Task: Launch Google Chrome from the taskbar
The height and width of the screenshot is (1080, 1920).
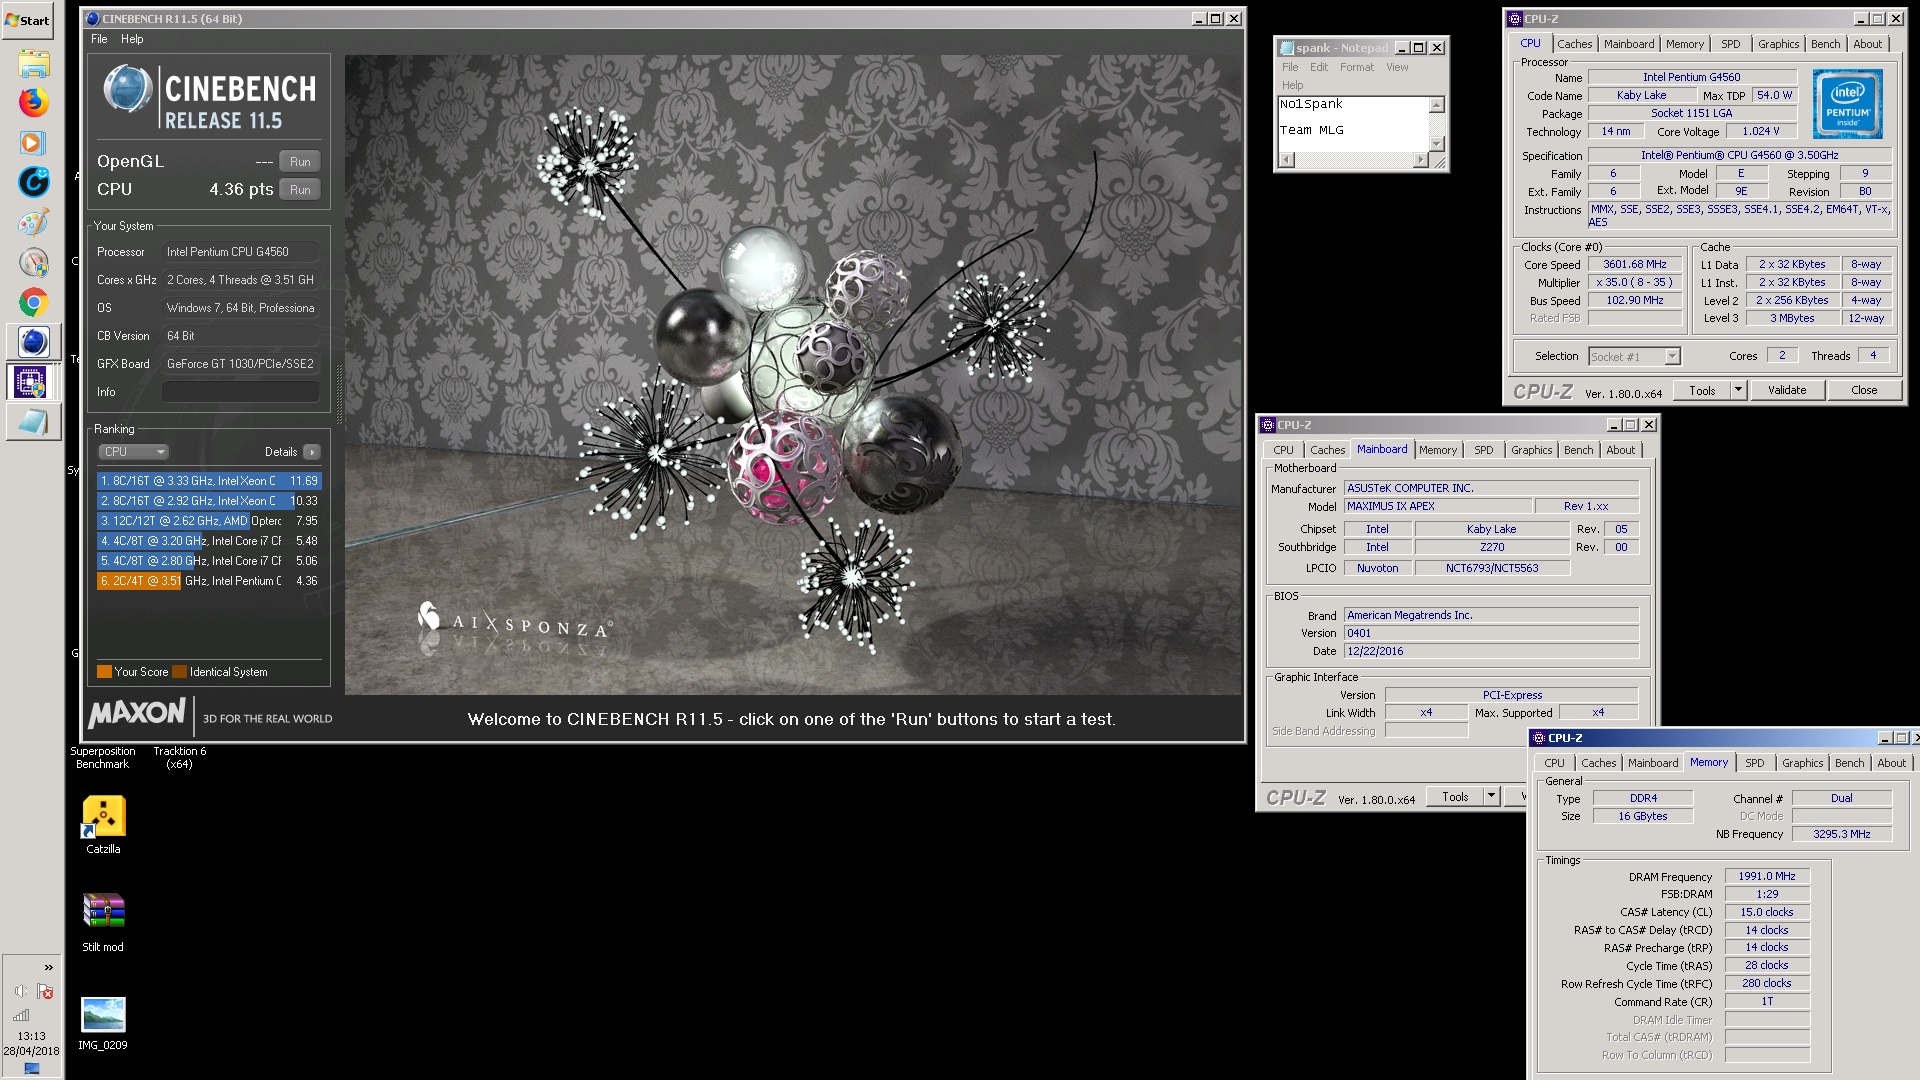Action: (x=33, y=302)
